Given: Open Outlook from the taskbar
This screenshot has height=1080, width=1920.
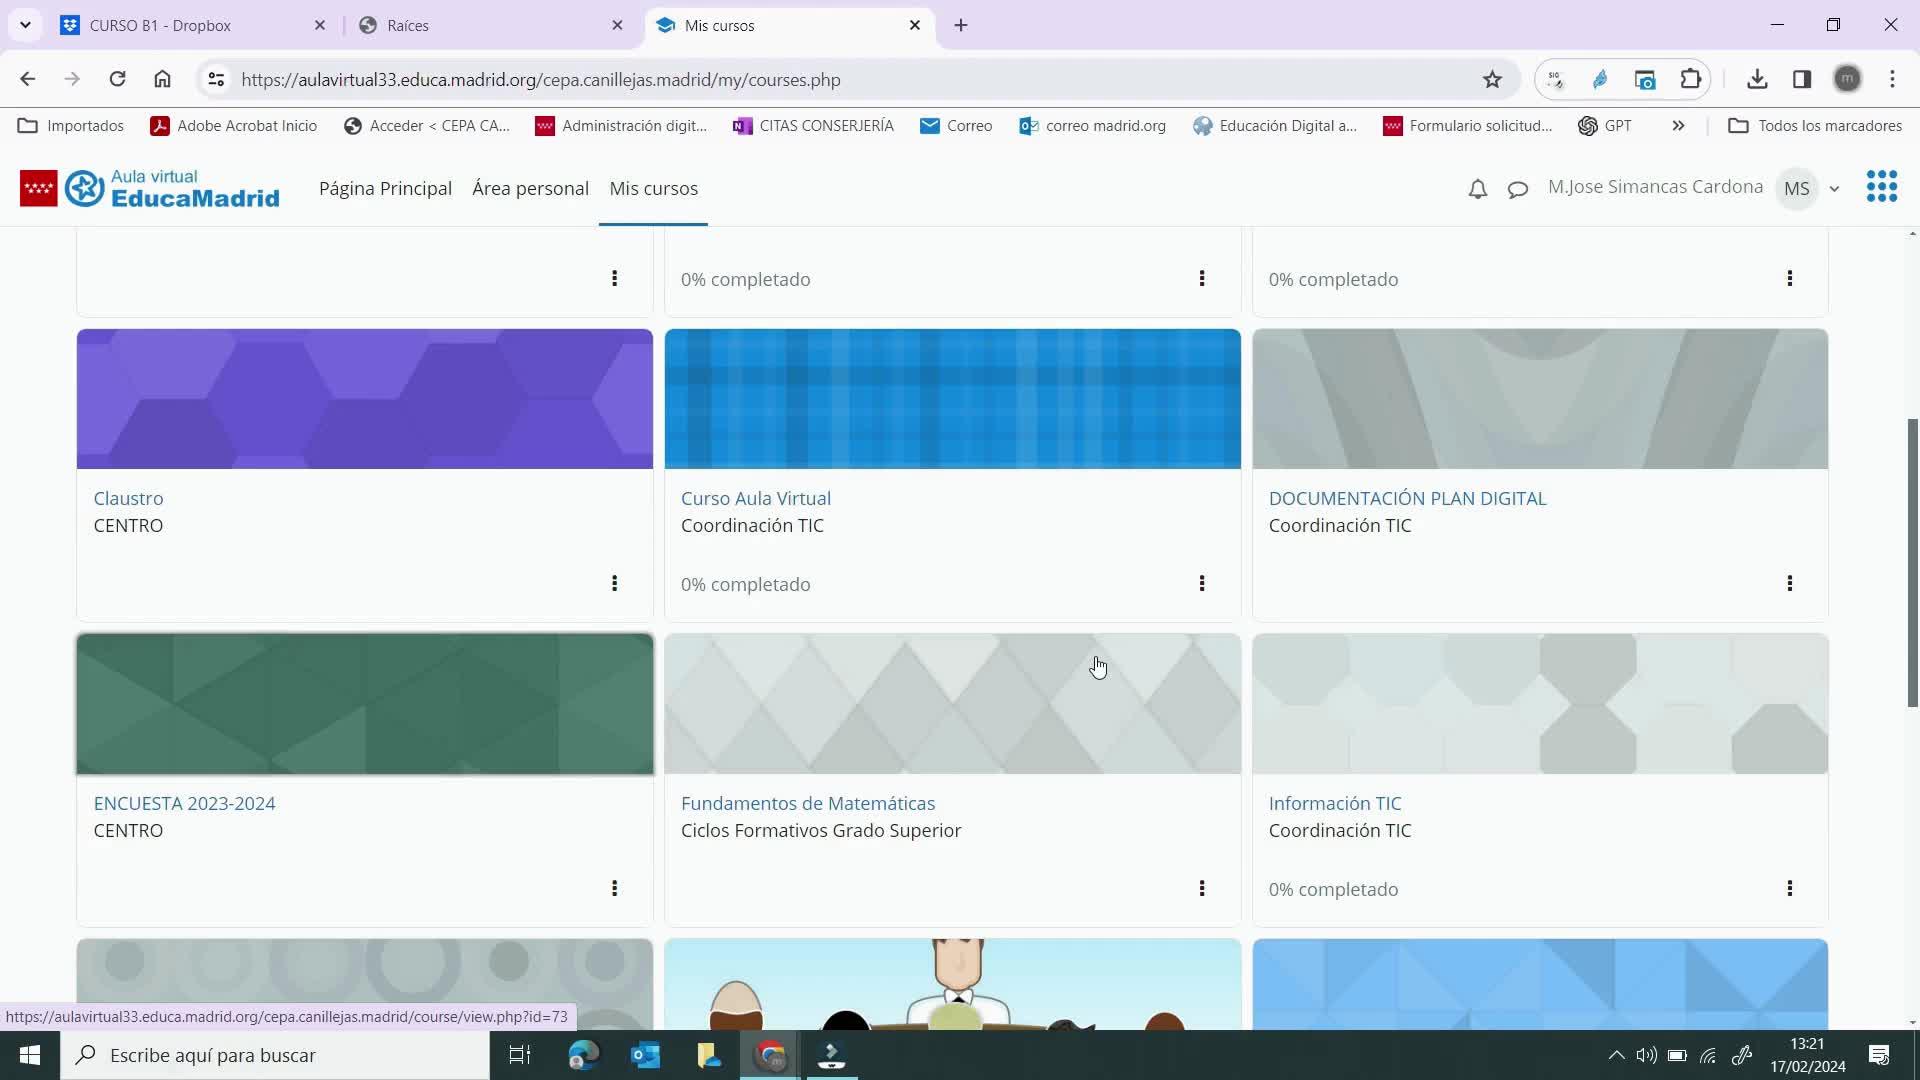Looking at the screenshot, I should click(646, 1055).
